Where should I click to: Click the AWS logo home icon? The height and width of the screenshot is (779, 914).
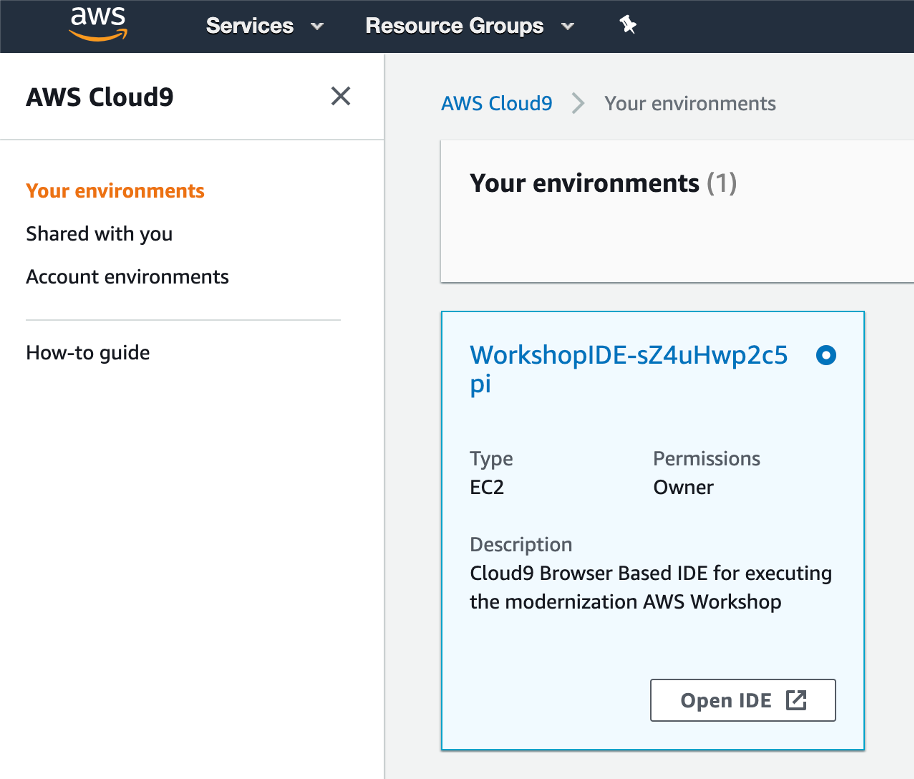(98, 24)
